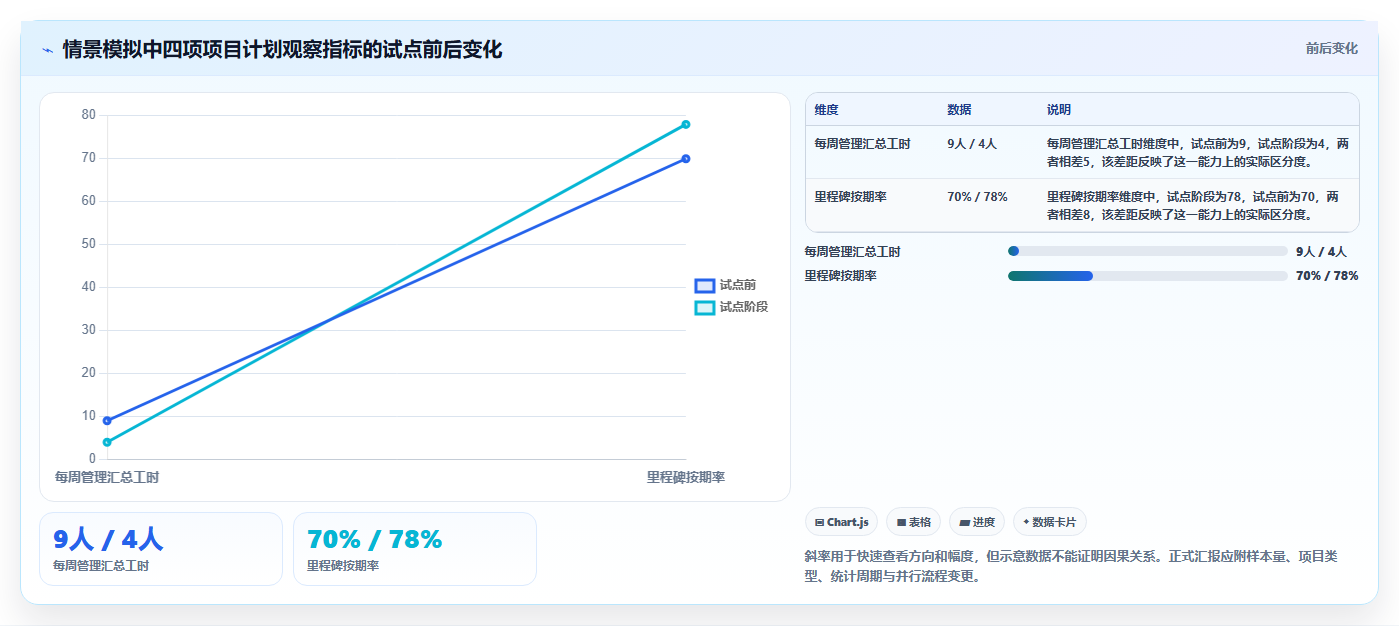Click the 进度 chip icon
Screen dimensions: 1399x626
[964, 522]
